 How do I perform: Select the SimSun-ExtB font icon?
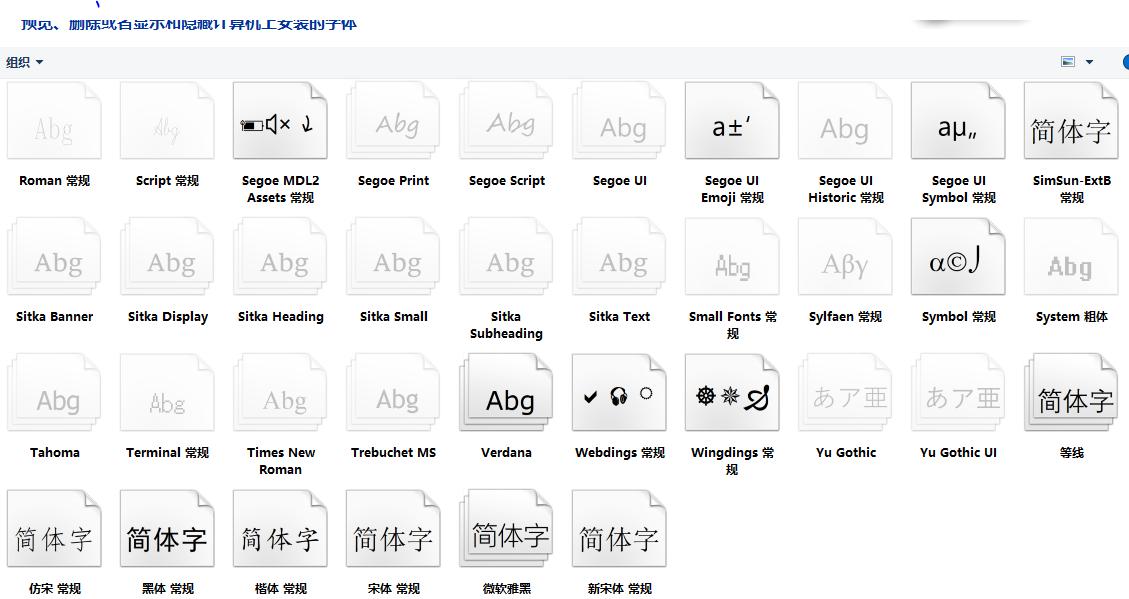pos(1071,121)
